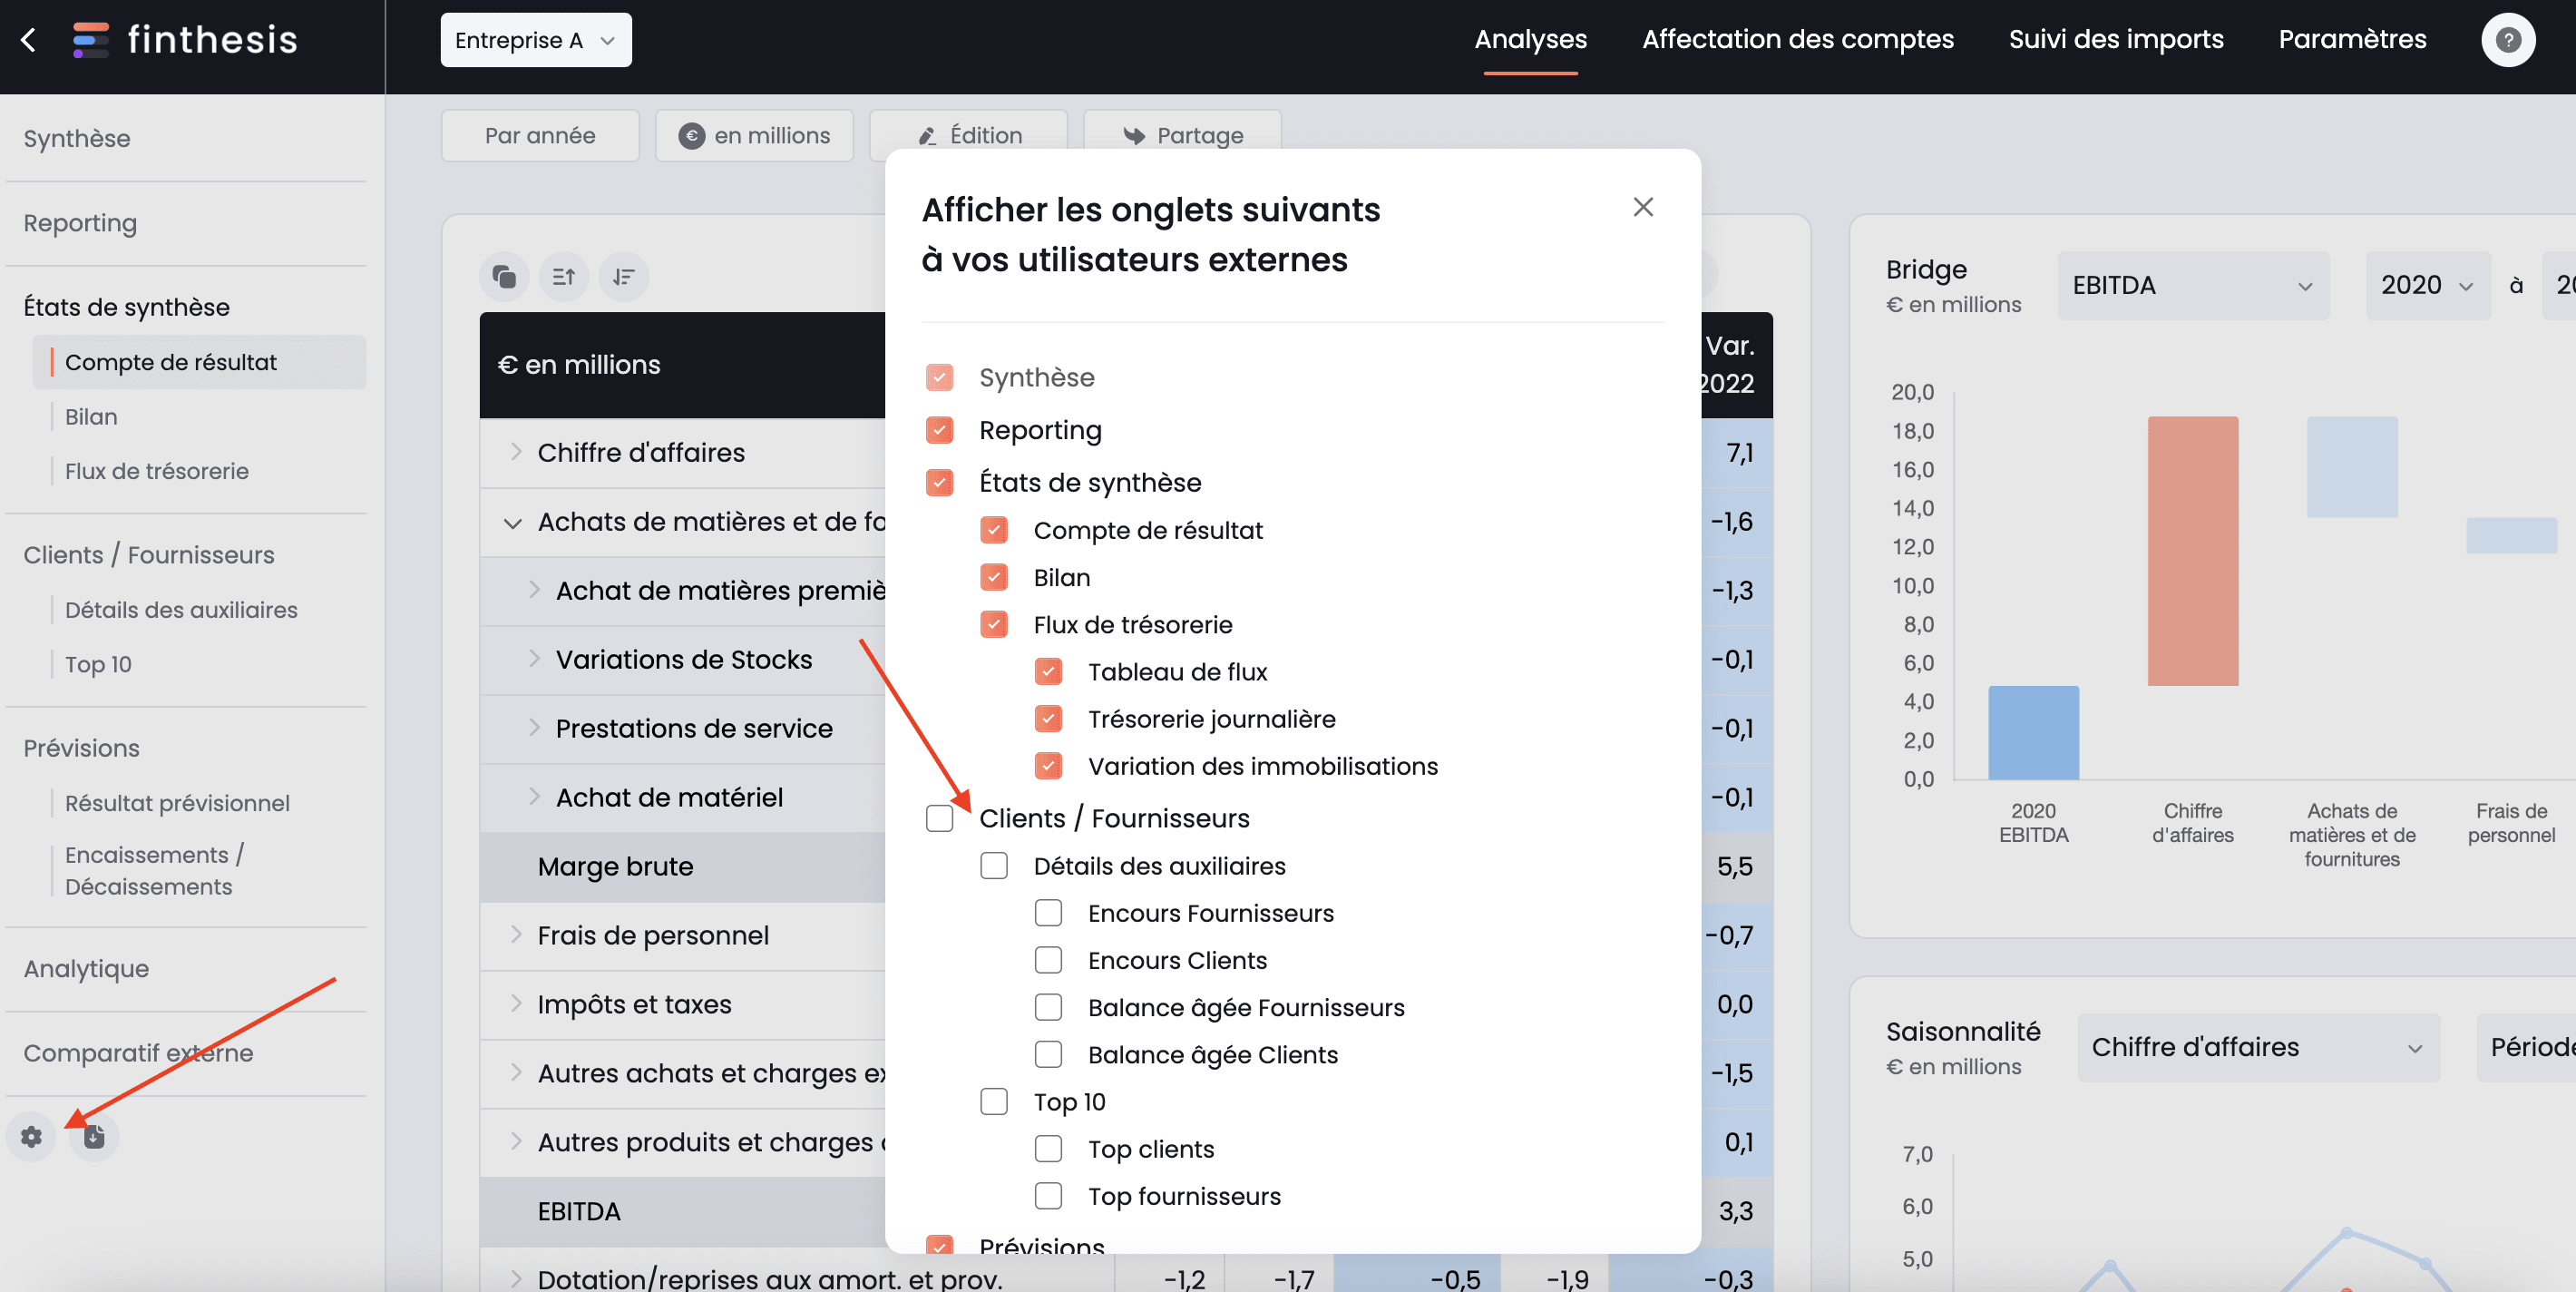The image size is (2576, 1292).
Task: Click the Finthesis logo icon
Action: point(89,36)
